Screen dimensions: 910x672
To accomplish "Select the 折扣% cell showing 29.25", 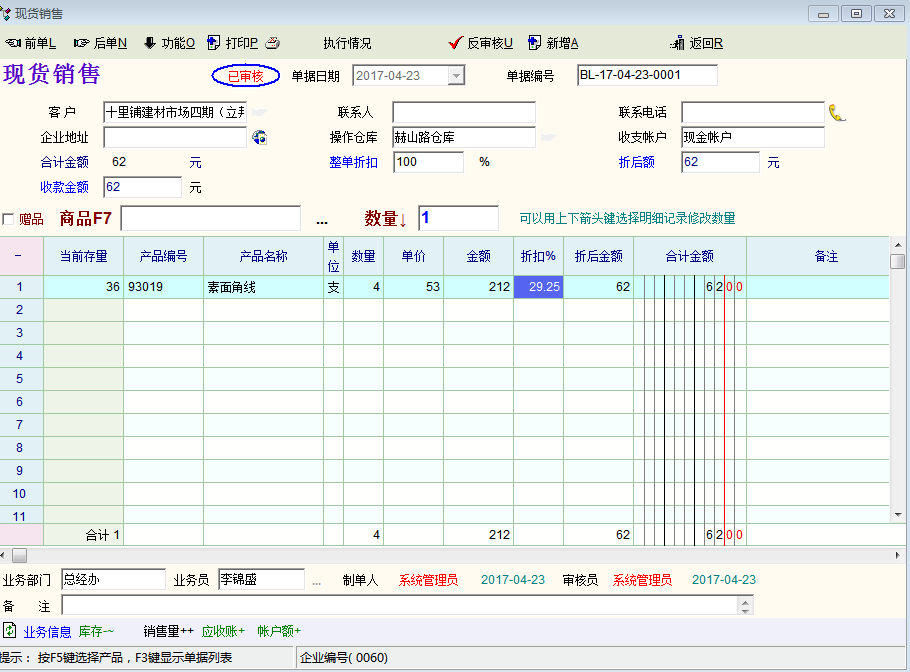I will (538, 287).
